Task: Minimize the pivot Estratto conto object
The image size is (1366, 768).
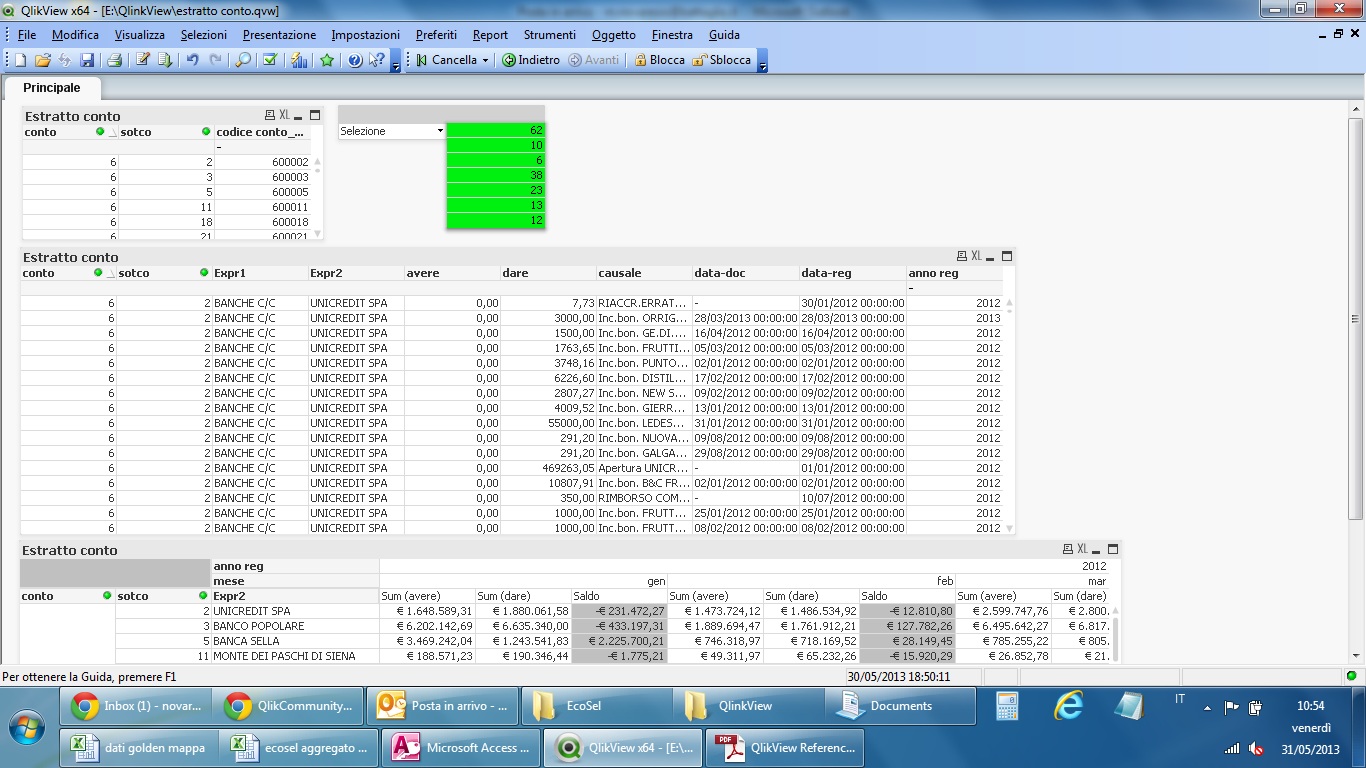Action: click(1097, 550)
